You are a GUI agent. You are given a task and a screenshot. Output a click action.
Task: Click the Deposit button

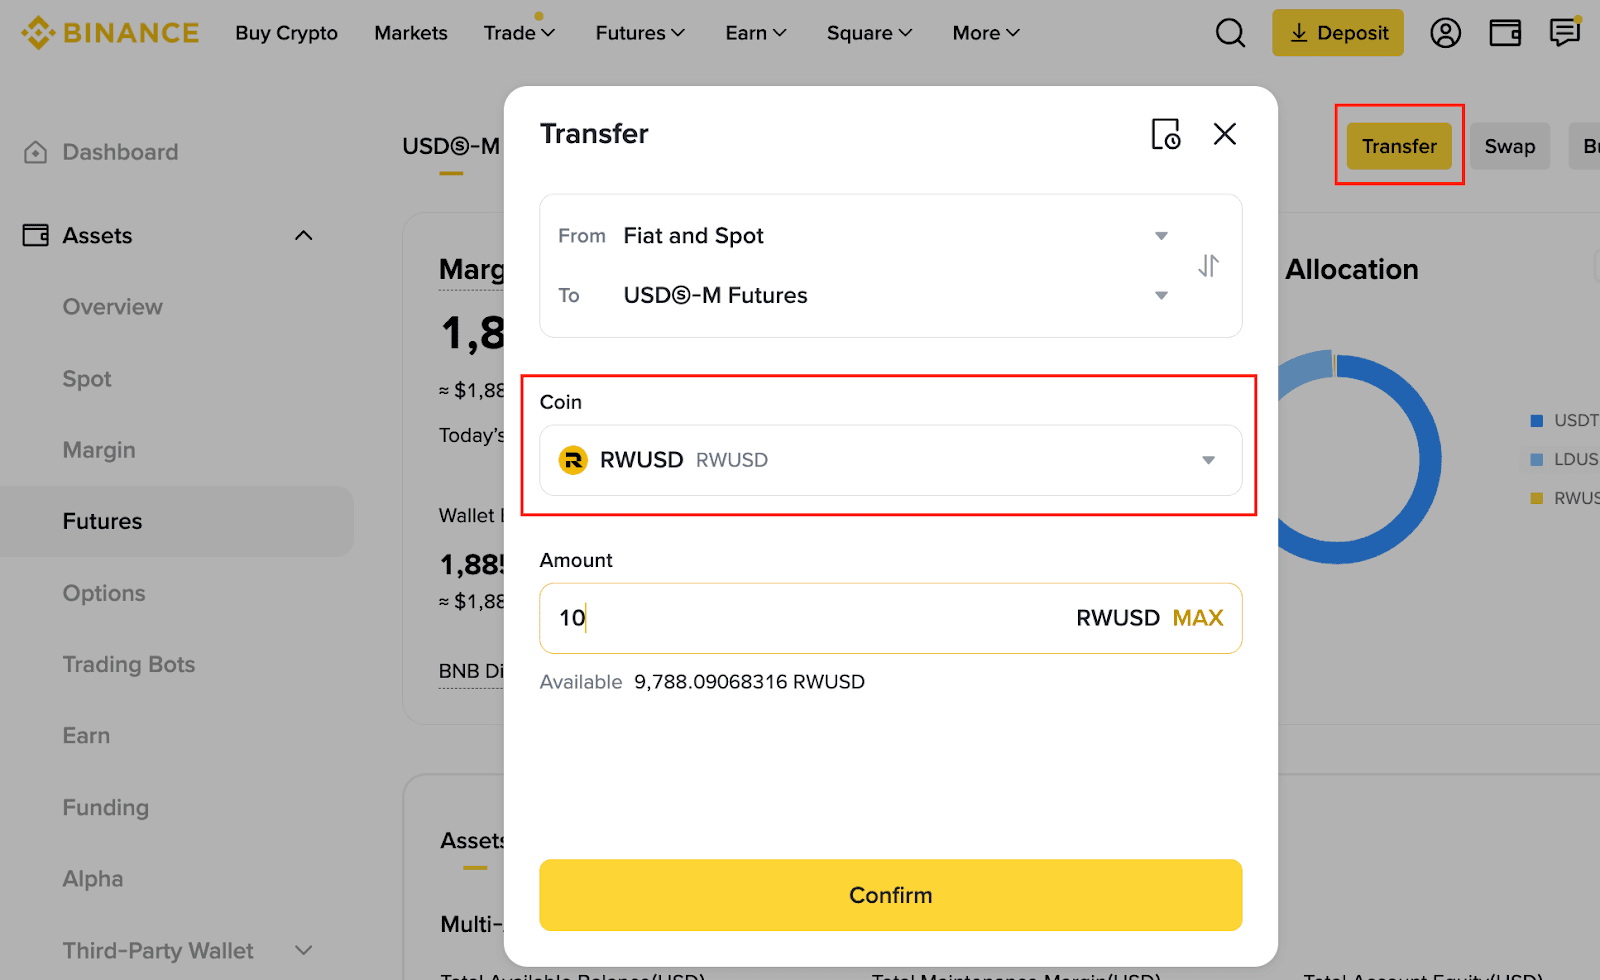click(x=1338, y=33)
